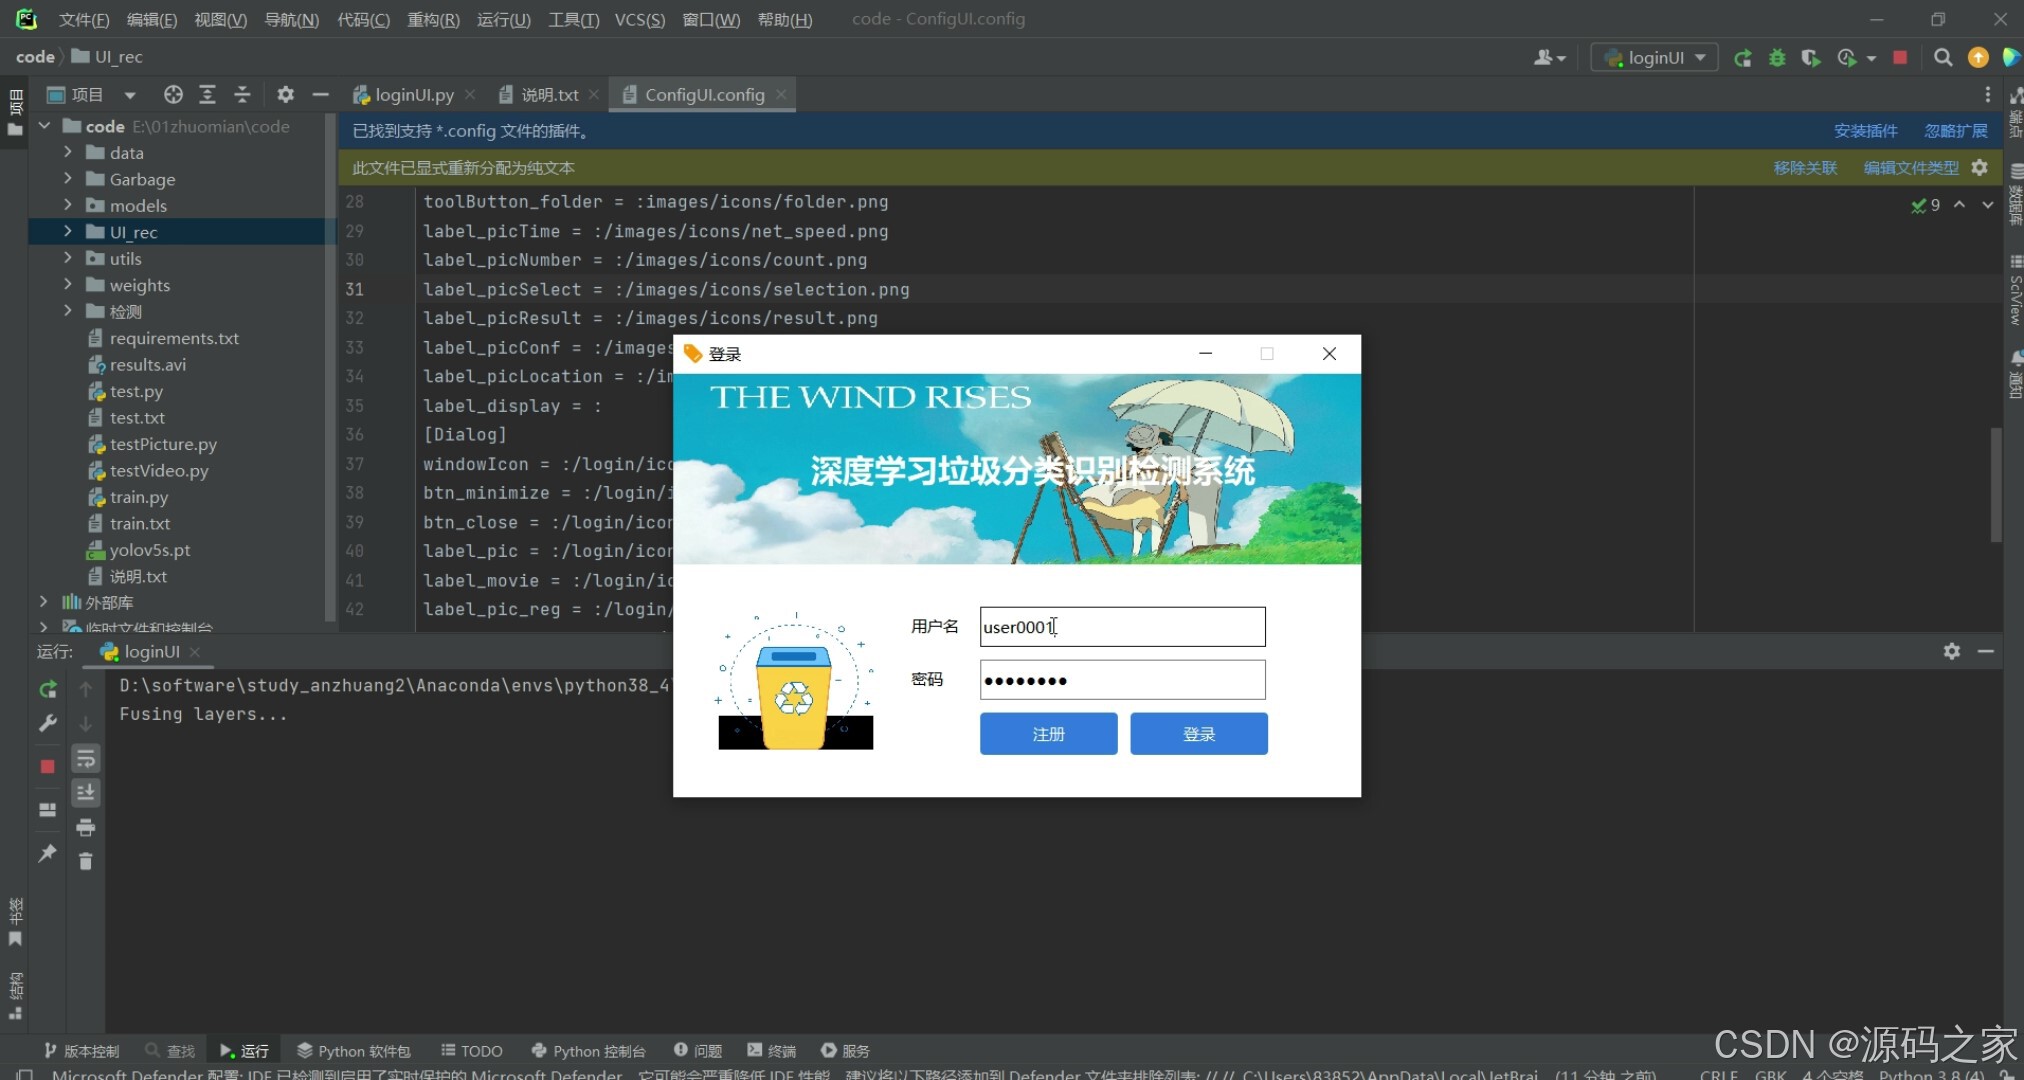Pin the run tab with pin icon
This screenshot has width=2024, height=1080.
(x=47, y=853)
